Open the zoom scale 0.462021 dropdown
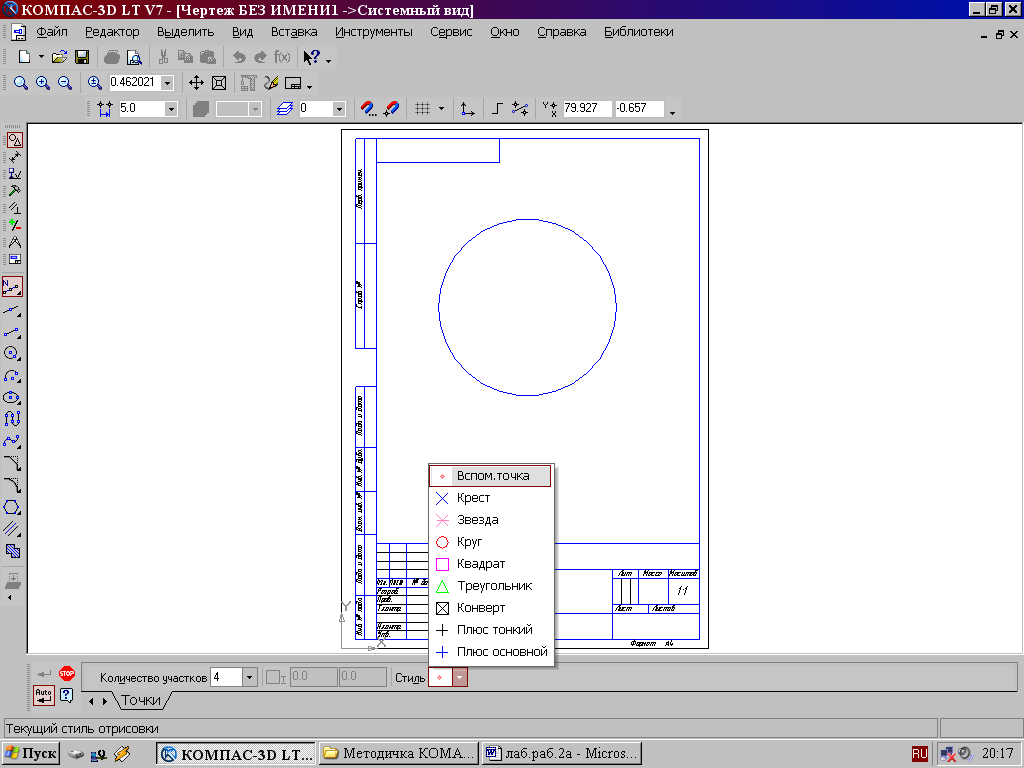1024x768 pixels. 167,83
